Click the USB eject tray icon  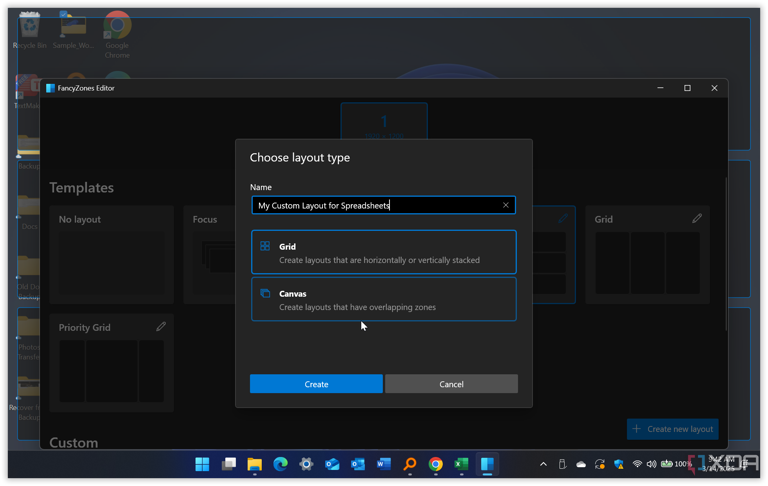pyautogui.click(x=562, y=464)
